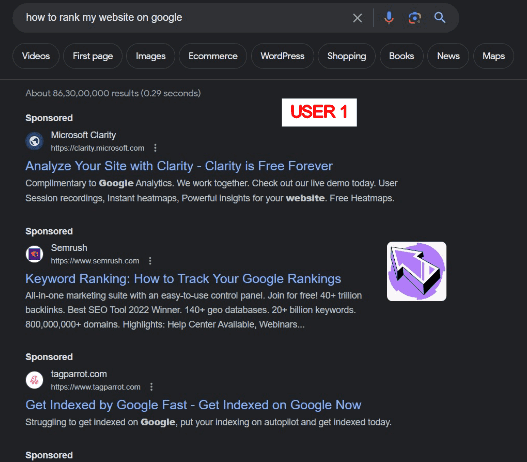Open Semrush ad options three-dot menu
Viewport: 527px width, 462px height.
coord(150,261)
